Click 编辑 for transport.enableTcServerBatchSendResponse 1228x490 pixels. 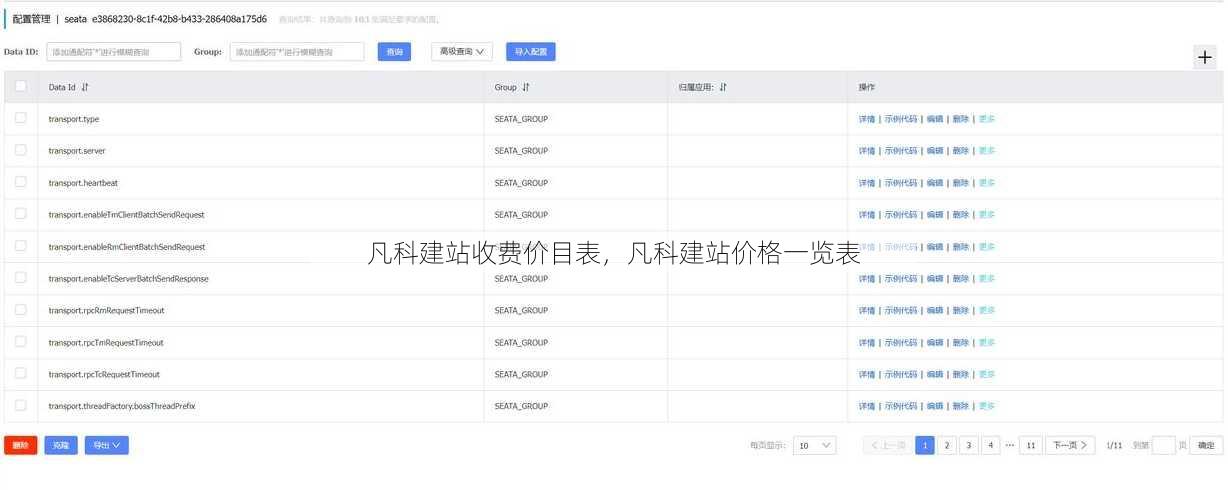coord(935,279)
